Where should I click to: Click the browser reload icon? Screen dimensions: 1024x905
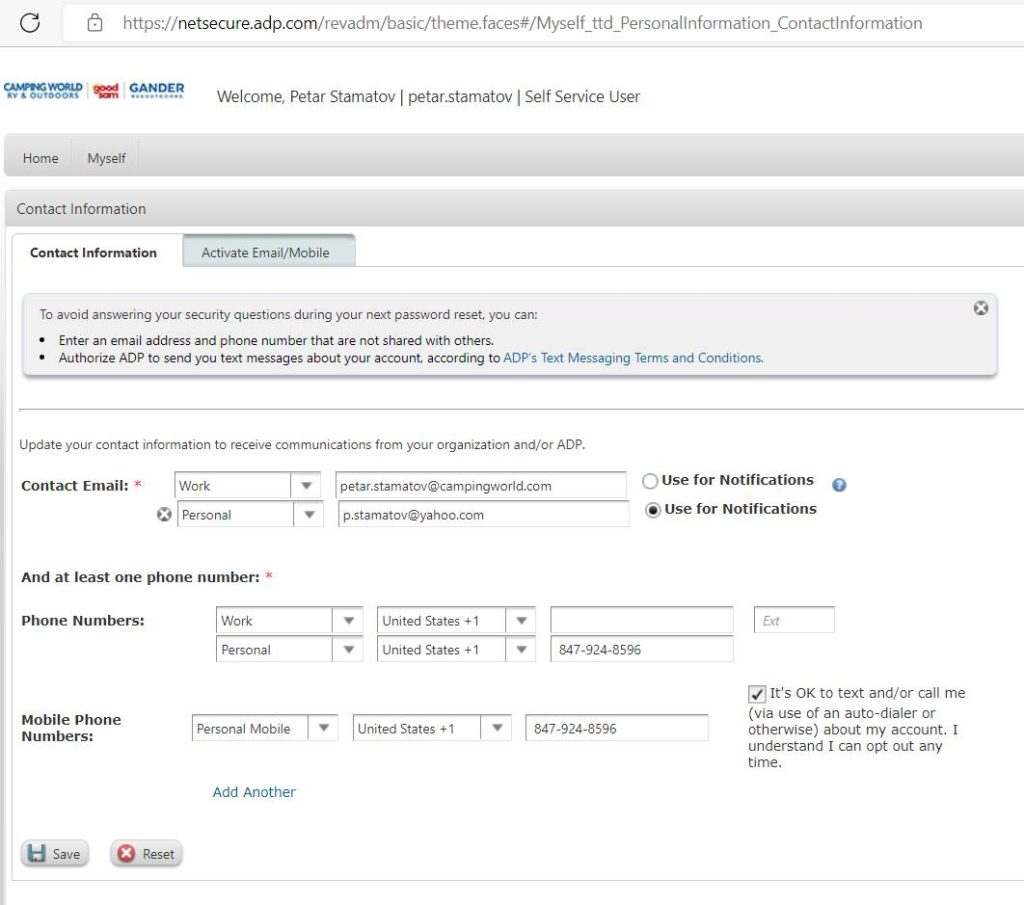tap(30, 23)
